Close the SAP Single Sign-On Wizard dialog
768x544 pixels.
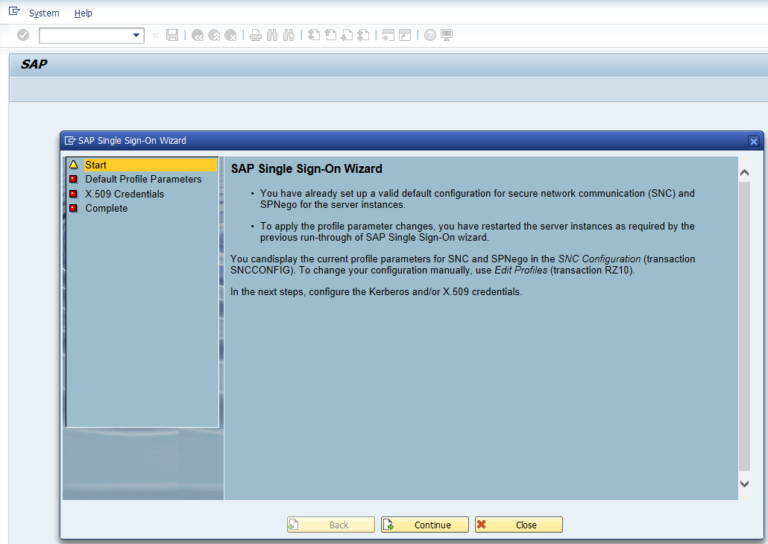point(753,142)
